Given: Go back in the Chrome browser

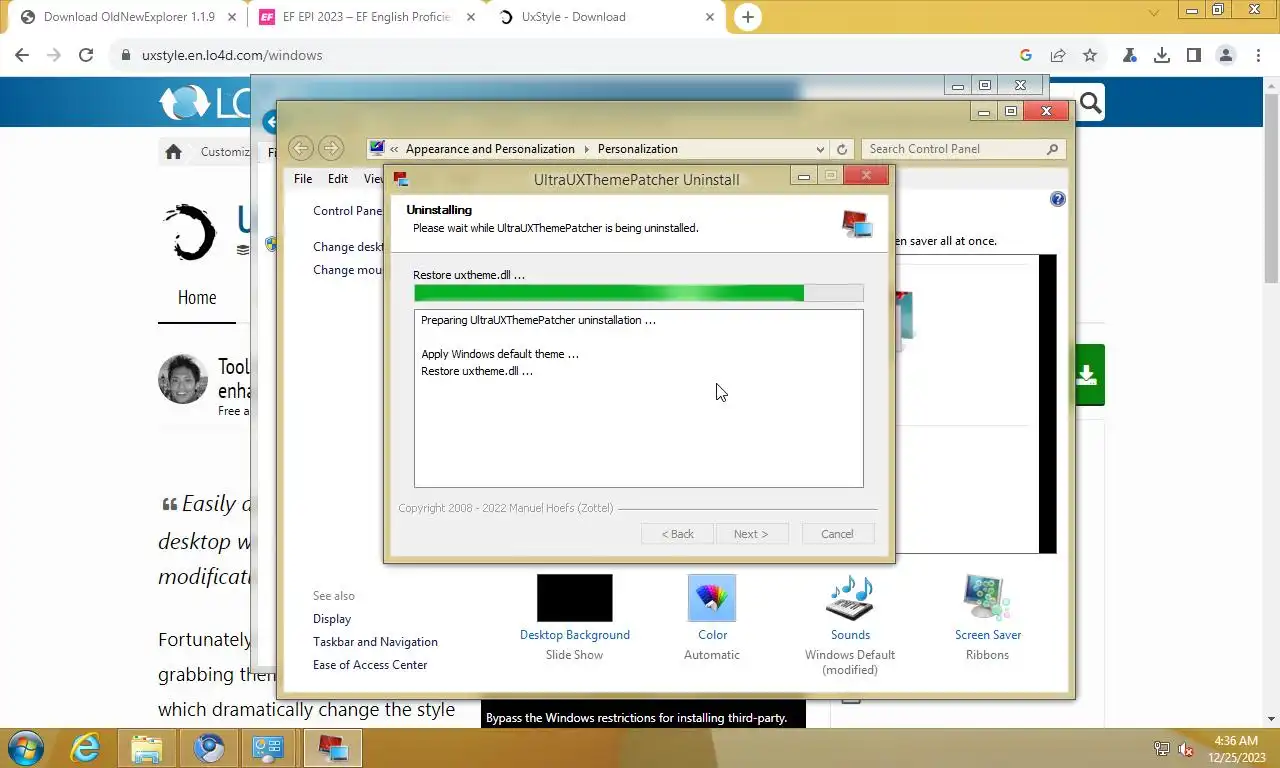Looking at the screenshot, I should (22, 56).
